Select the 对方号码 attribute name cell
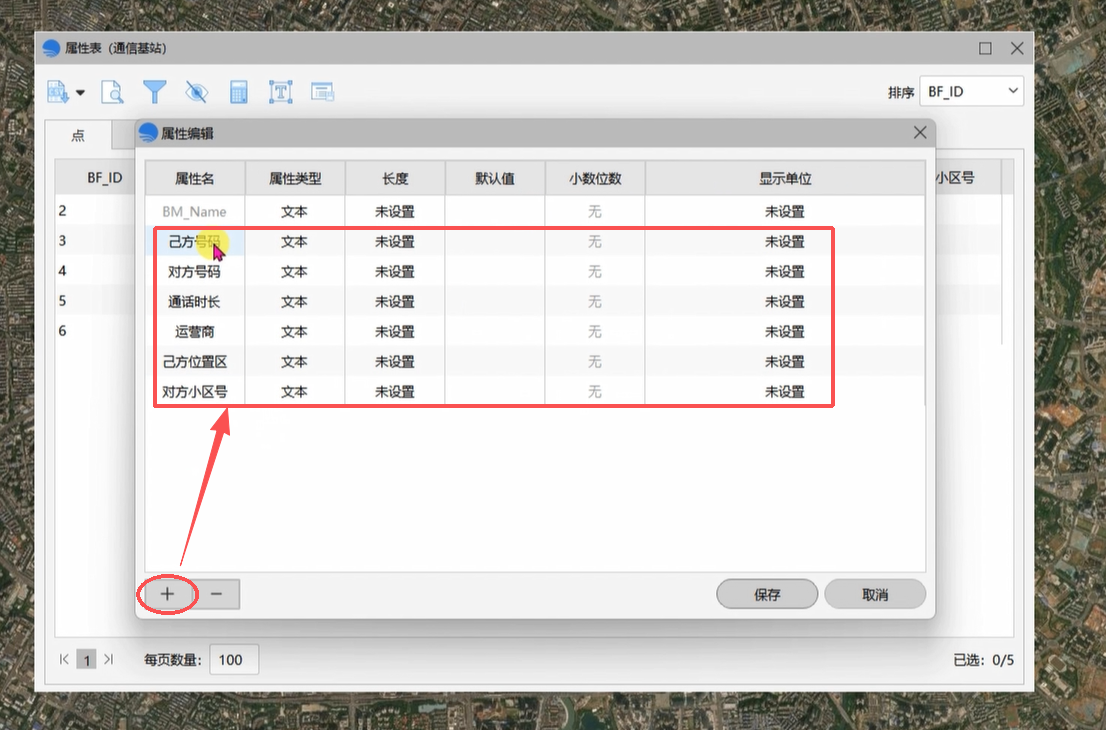Screen dimensions: 1106x730 195,272
